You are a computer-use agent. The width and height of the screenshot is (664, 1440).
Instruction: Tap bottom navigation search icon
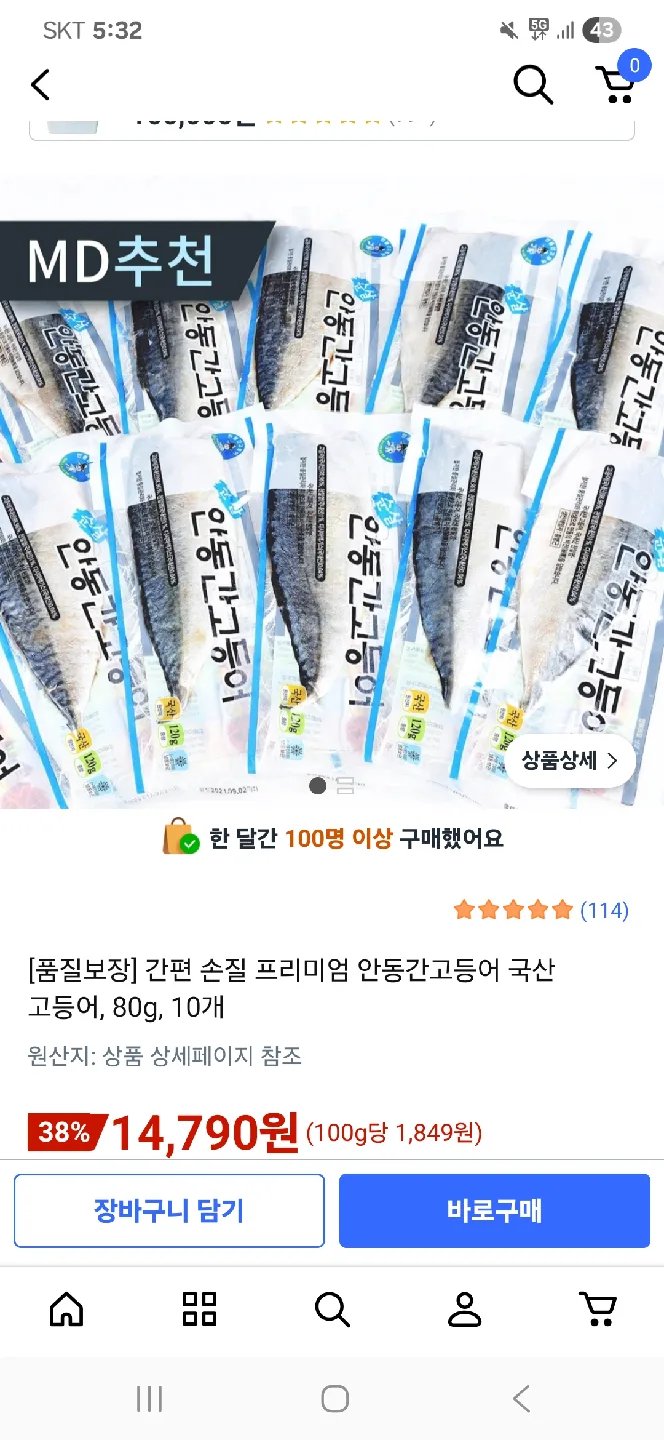[x=332, y=1308]
